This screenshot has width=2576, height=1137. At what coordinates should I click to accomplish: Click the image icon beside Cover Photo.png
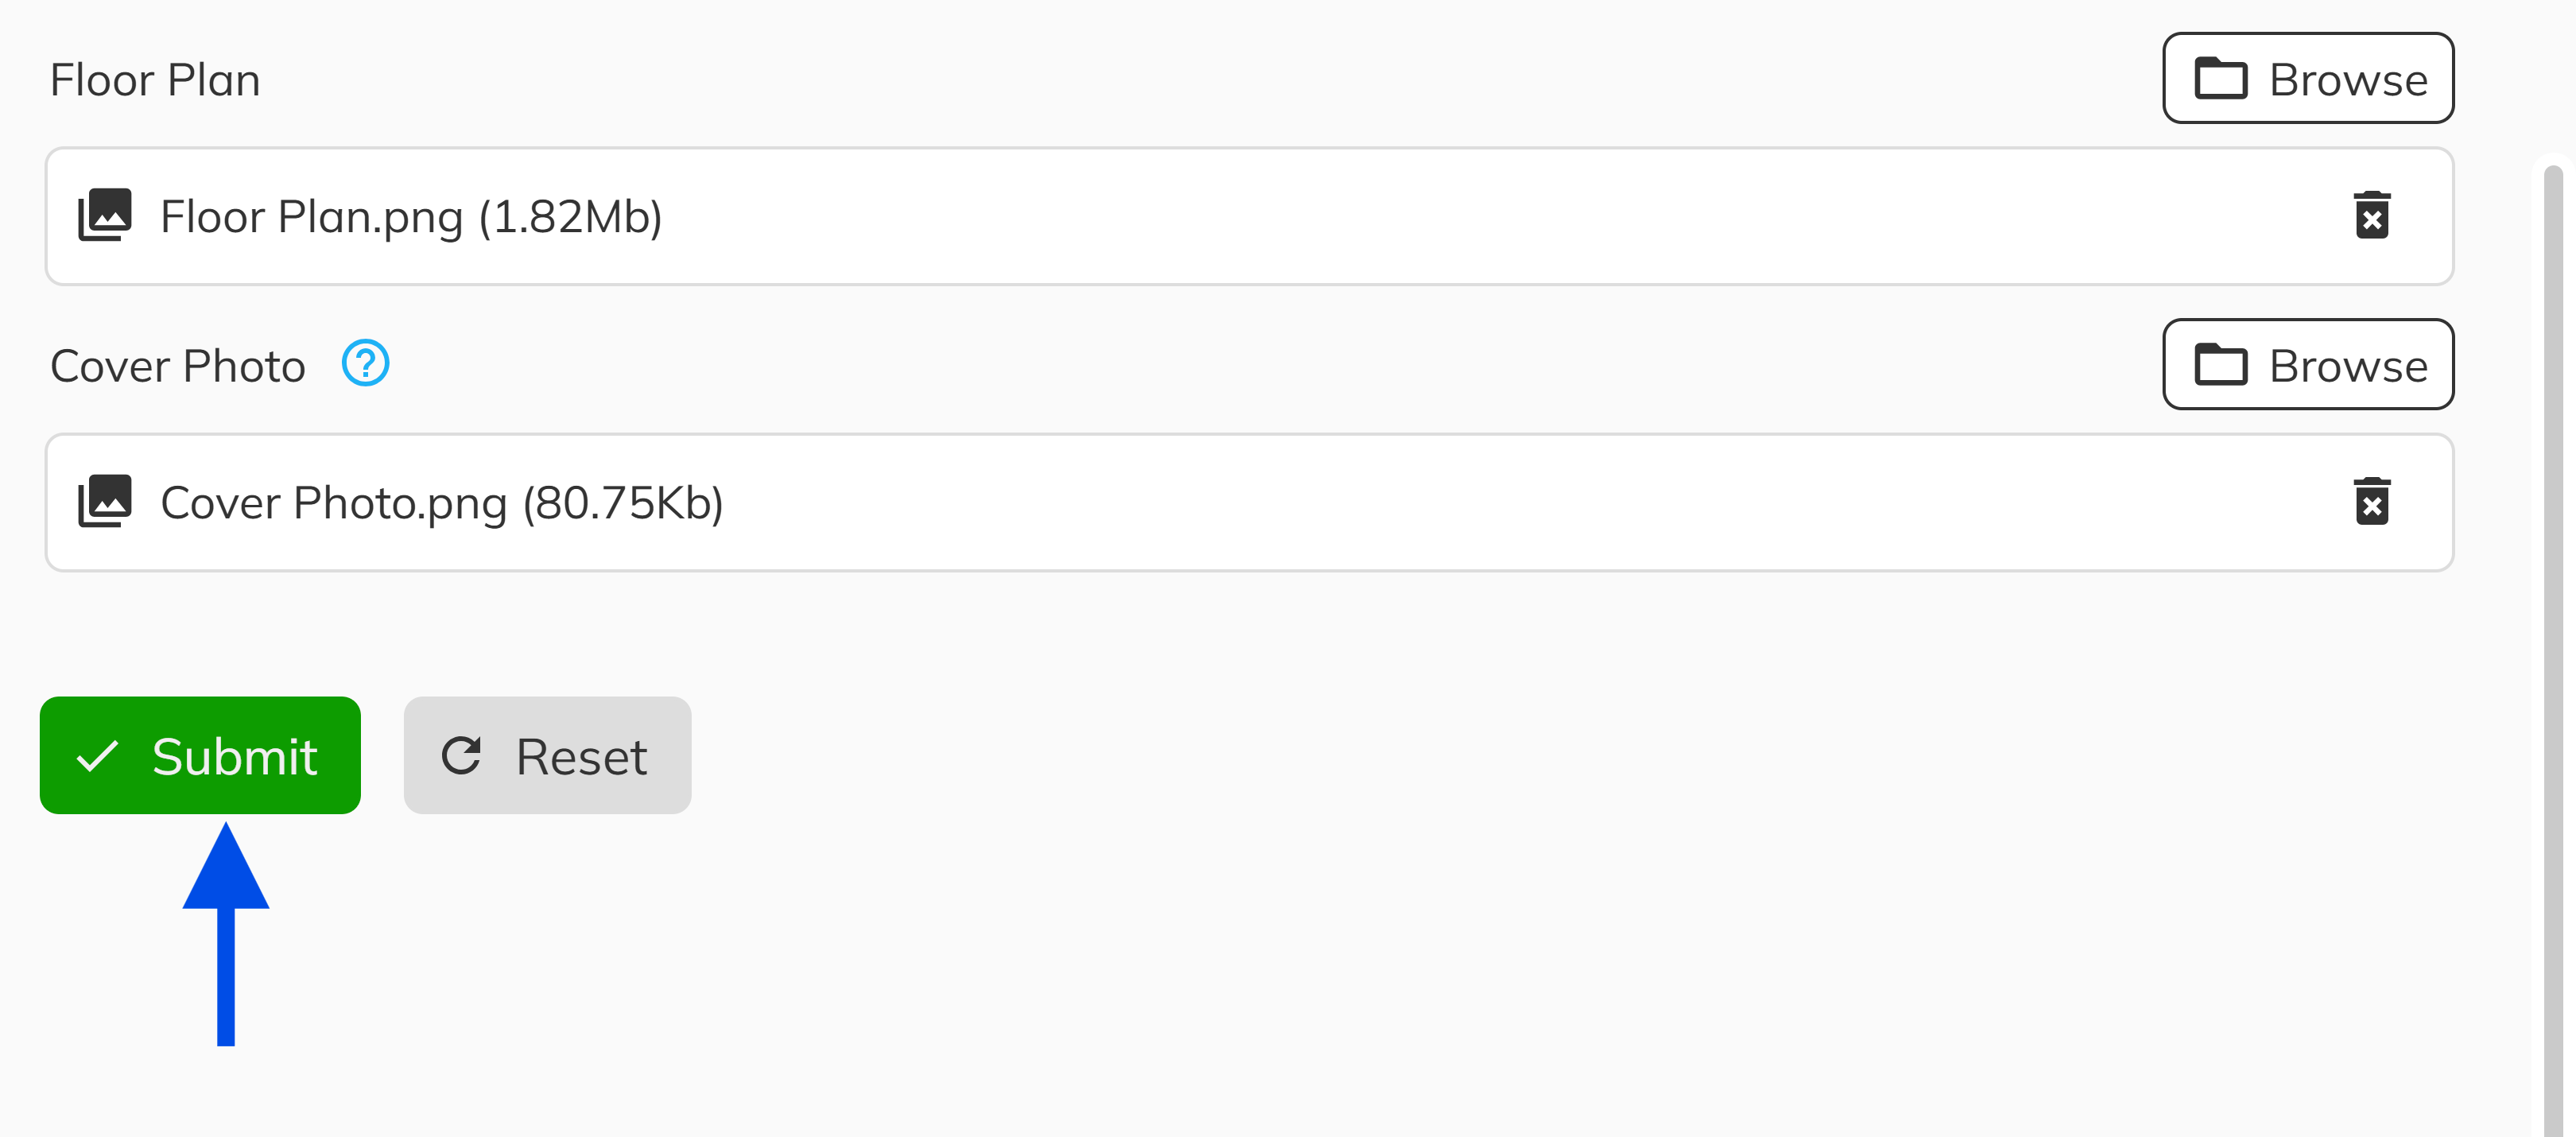click(x=105, y=501)
